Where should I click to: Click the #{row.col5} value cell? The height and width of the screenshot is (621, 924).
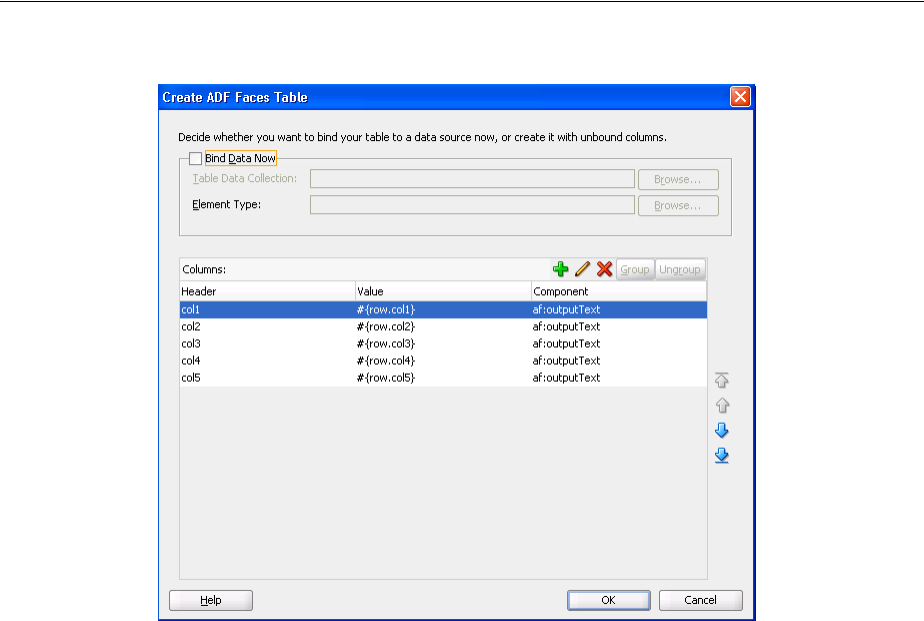(x=443, y=378)
